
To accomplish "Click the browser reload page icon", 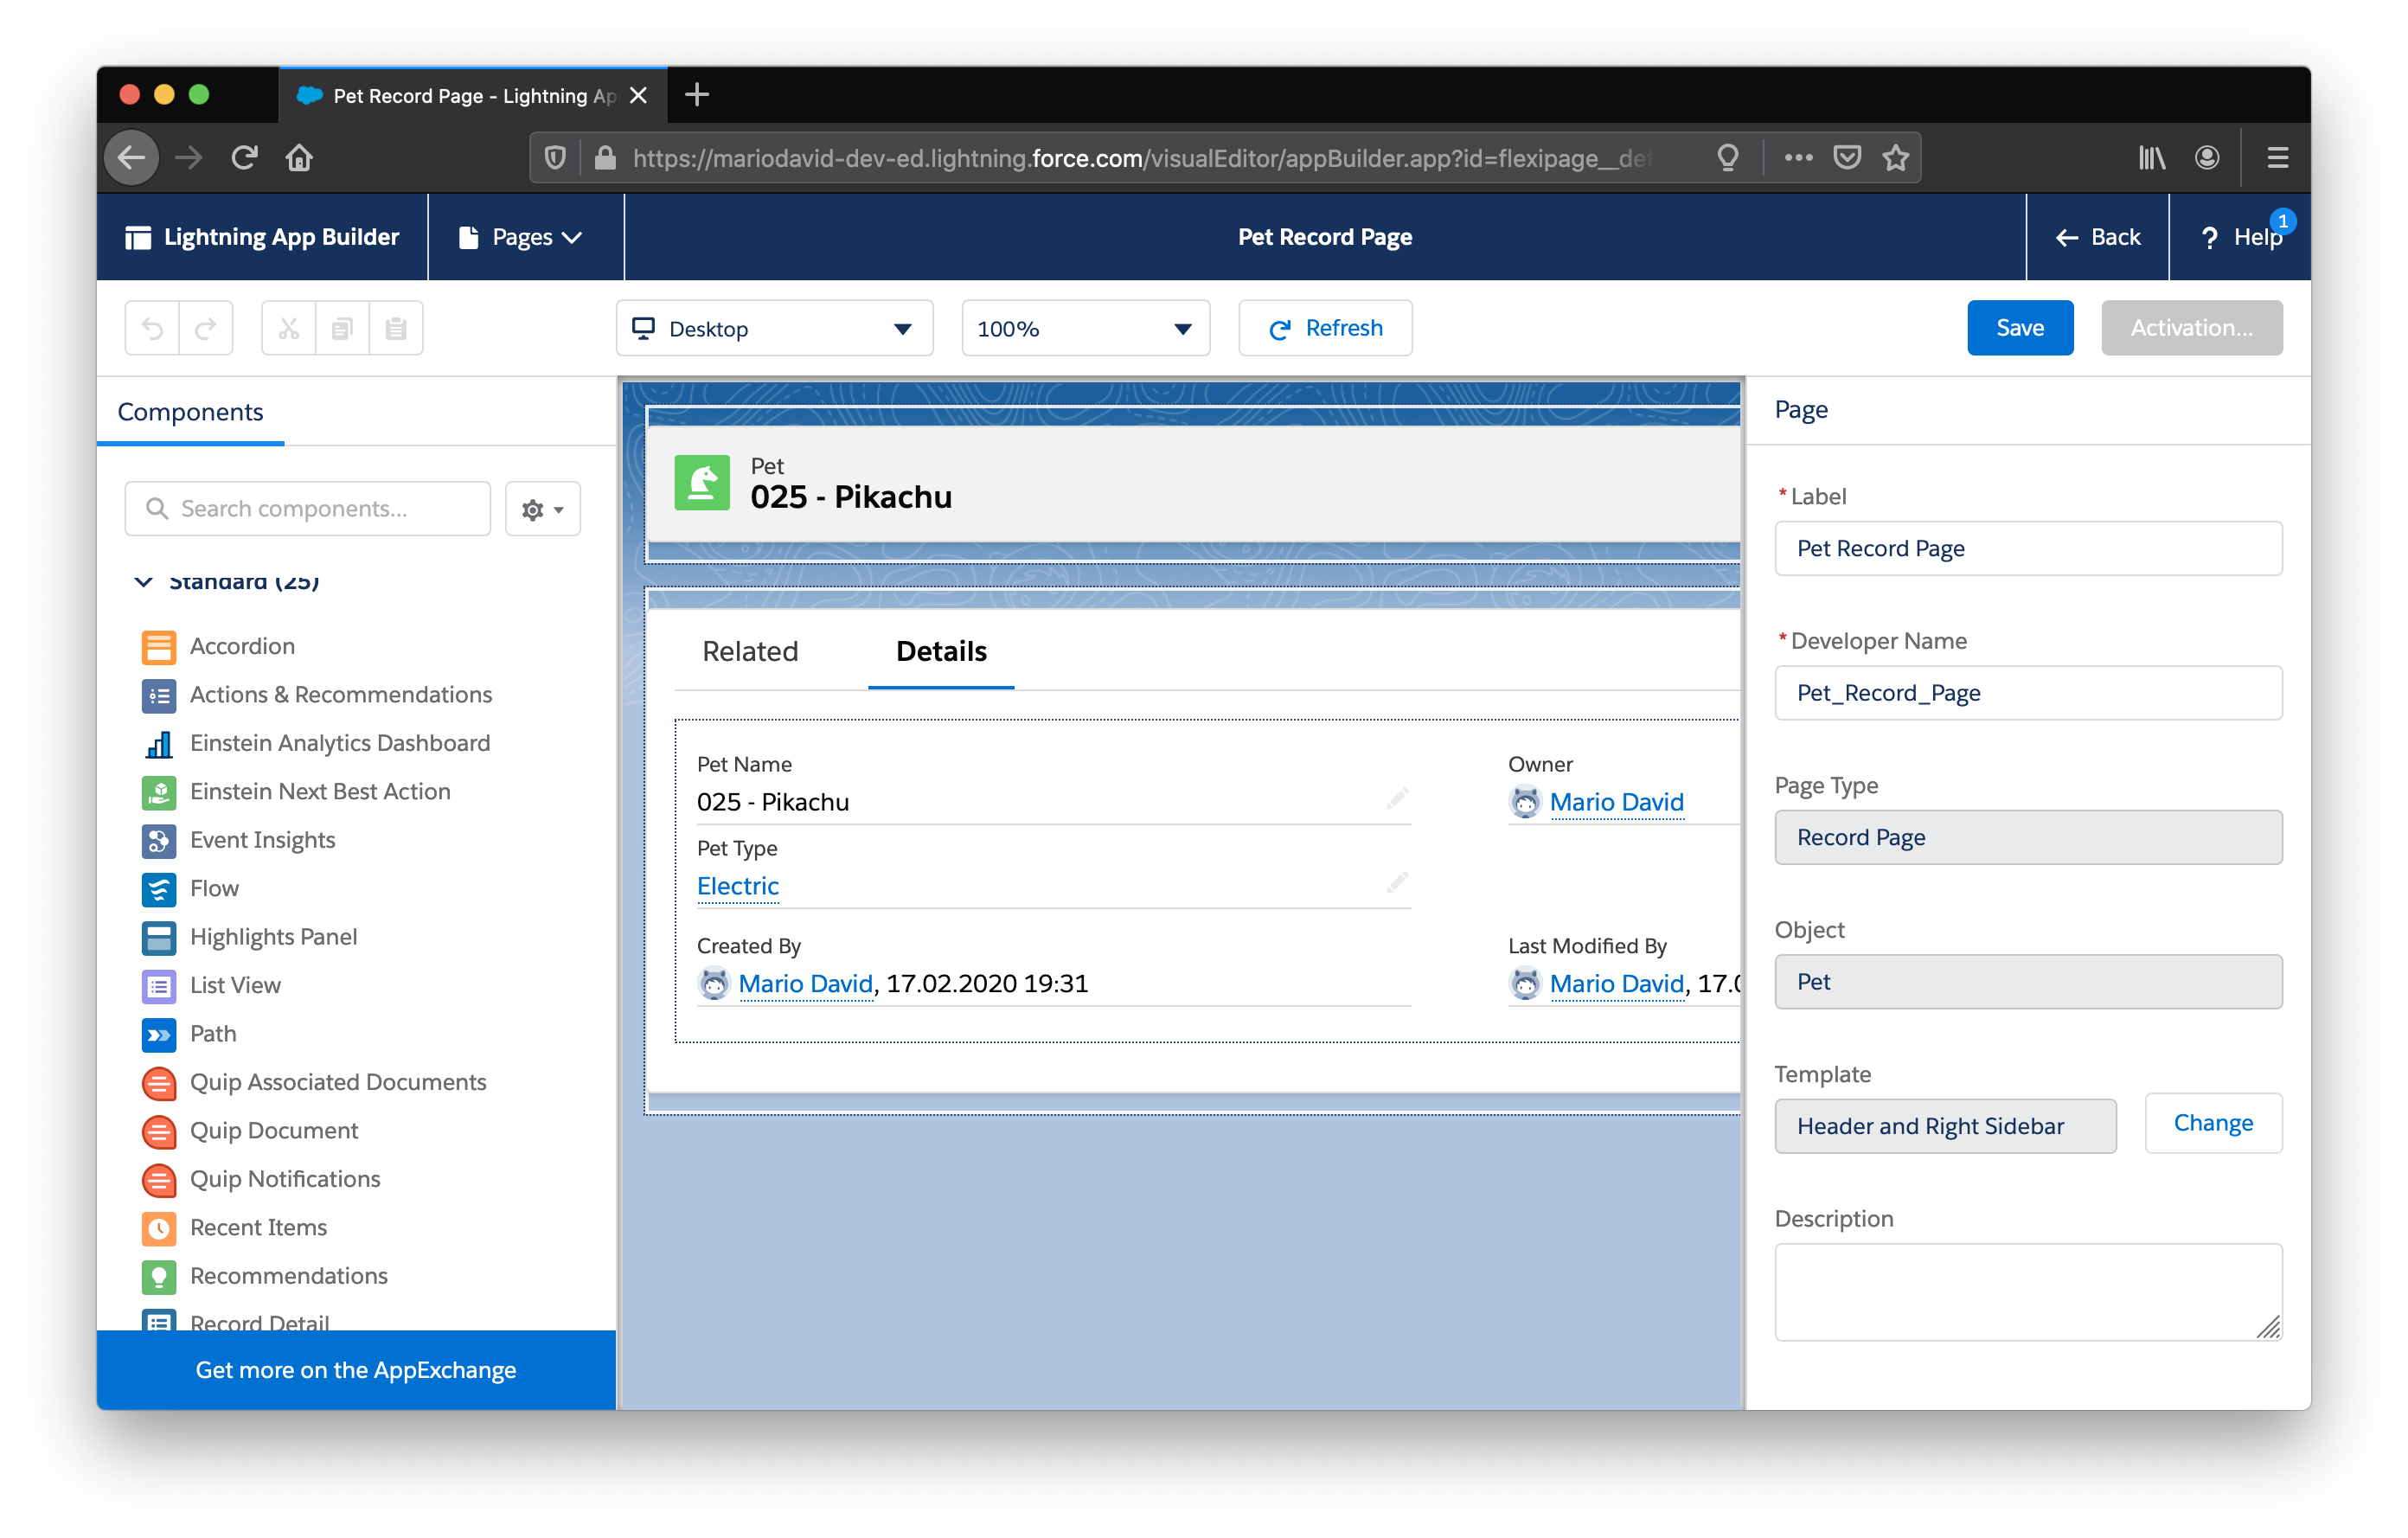I will pos(244,157).
